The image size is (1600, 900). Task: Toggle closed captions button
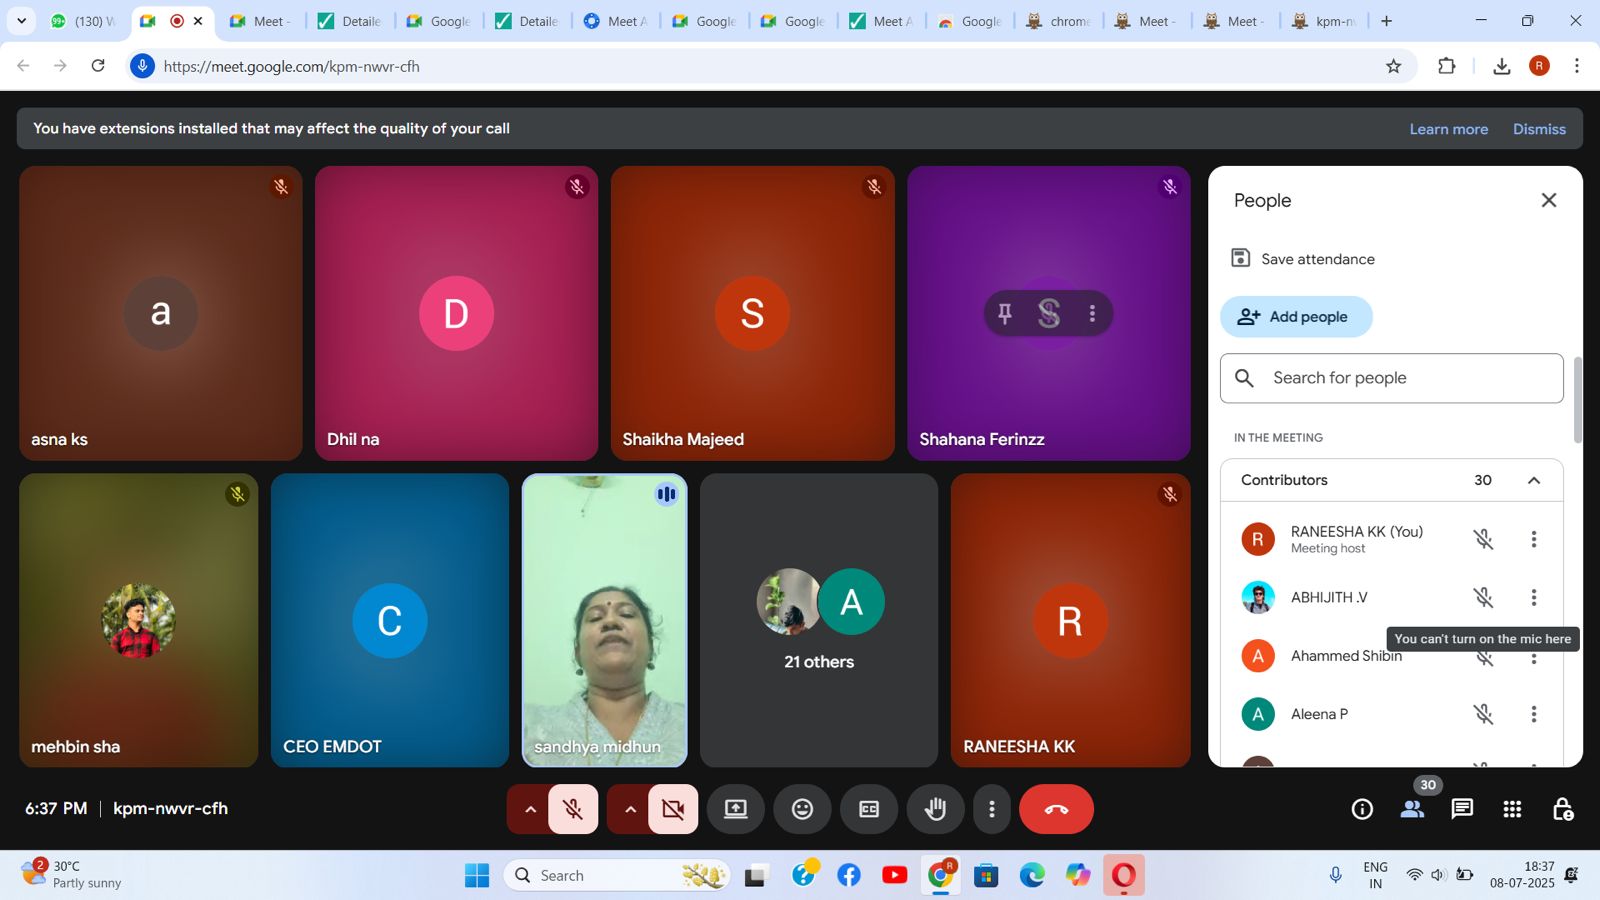(869, 809)
